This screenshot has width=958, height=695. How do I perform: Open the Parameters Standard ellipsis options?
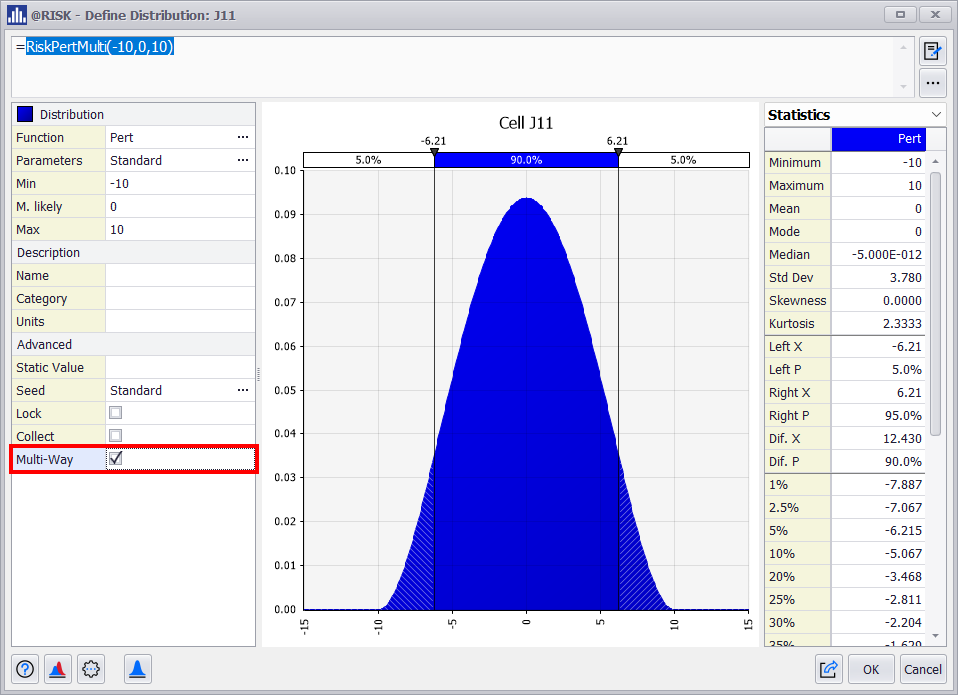point(242,161)
